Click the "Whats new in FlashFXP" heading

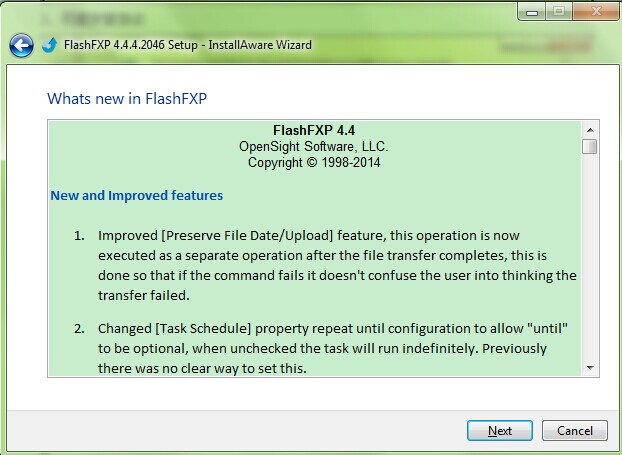(x=127, y=99)
